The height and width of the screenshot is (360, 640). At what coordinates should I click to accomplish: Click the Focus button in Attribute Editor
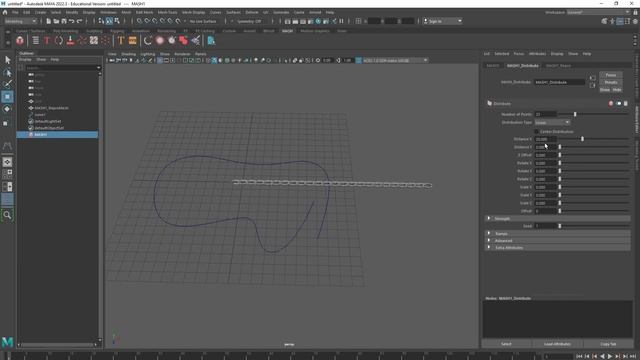[611, 75]
